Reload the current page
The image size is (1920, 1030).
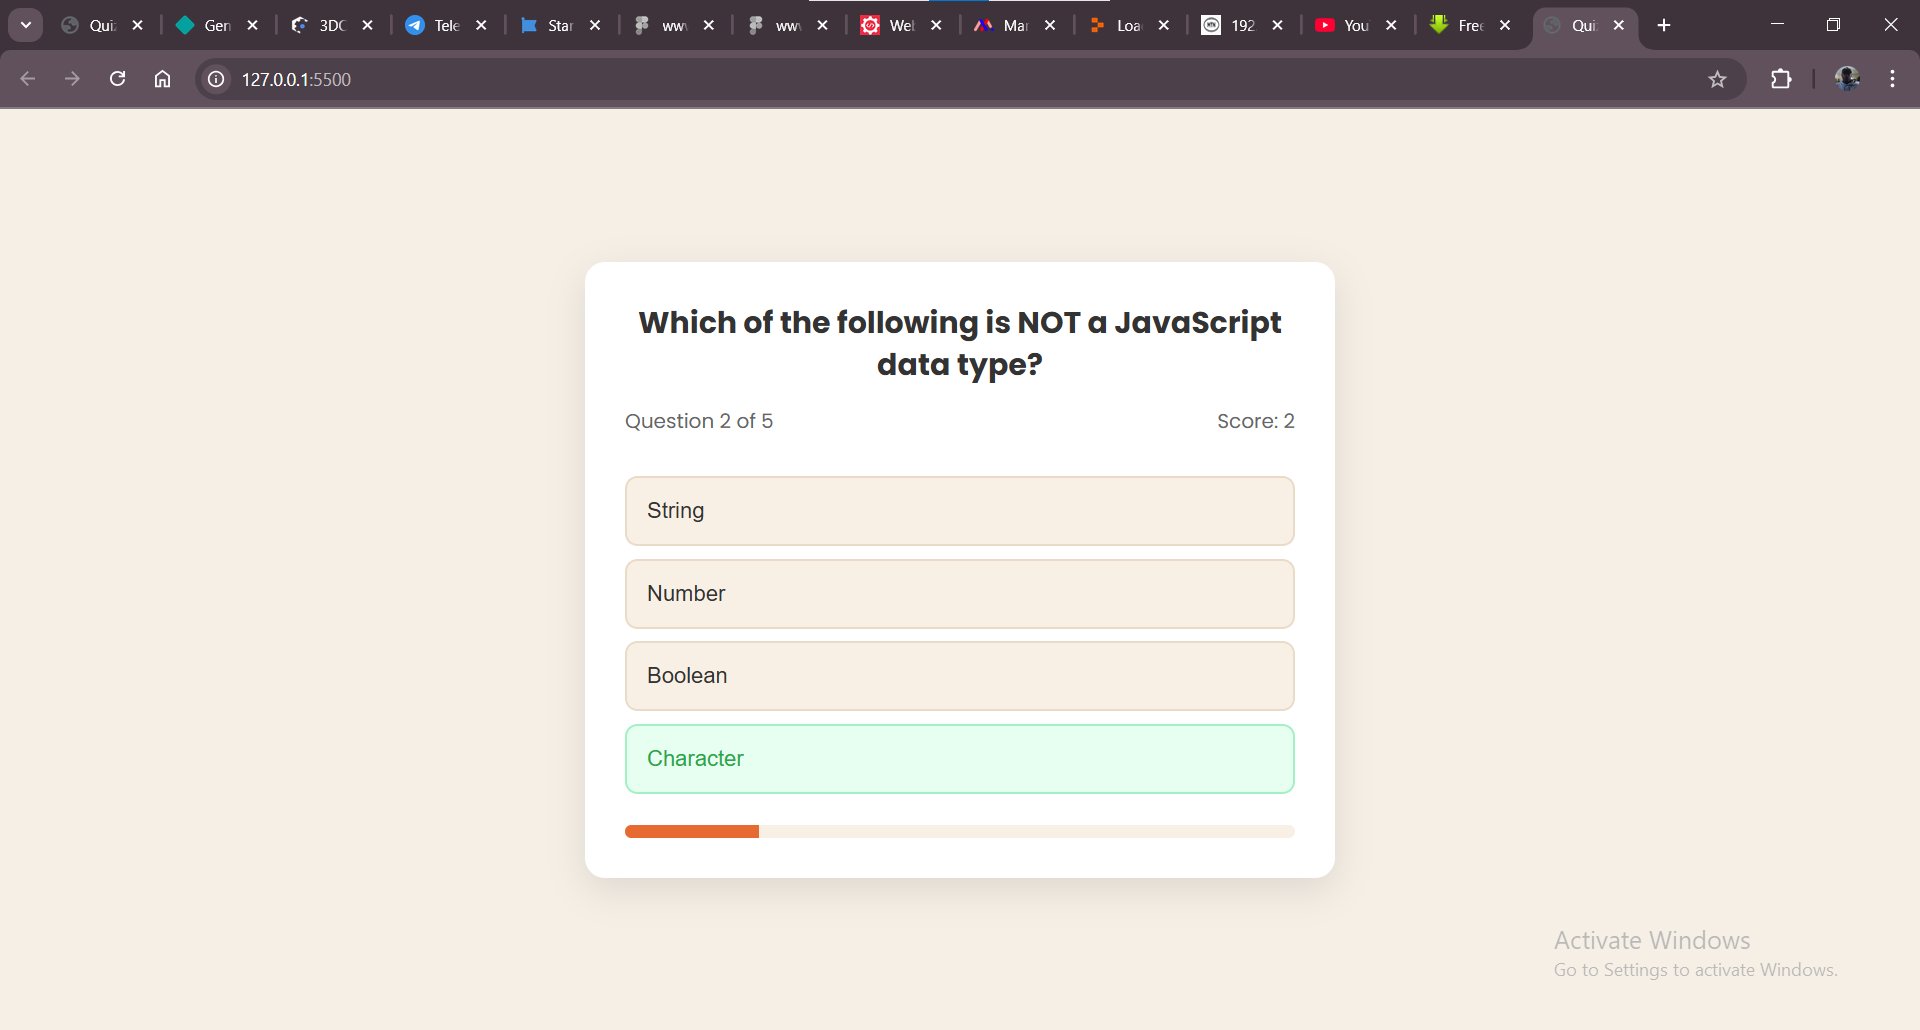(117, 79)
